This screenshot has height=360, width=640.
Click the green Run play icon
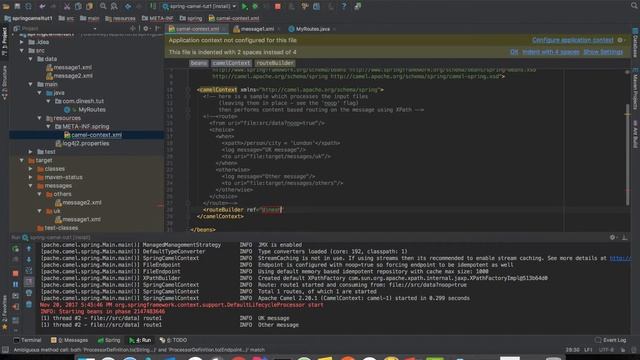244,6
